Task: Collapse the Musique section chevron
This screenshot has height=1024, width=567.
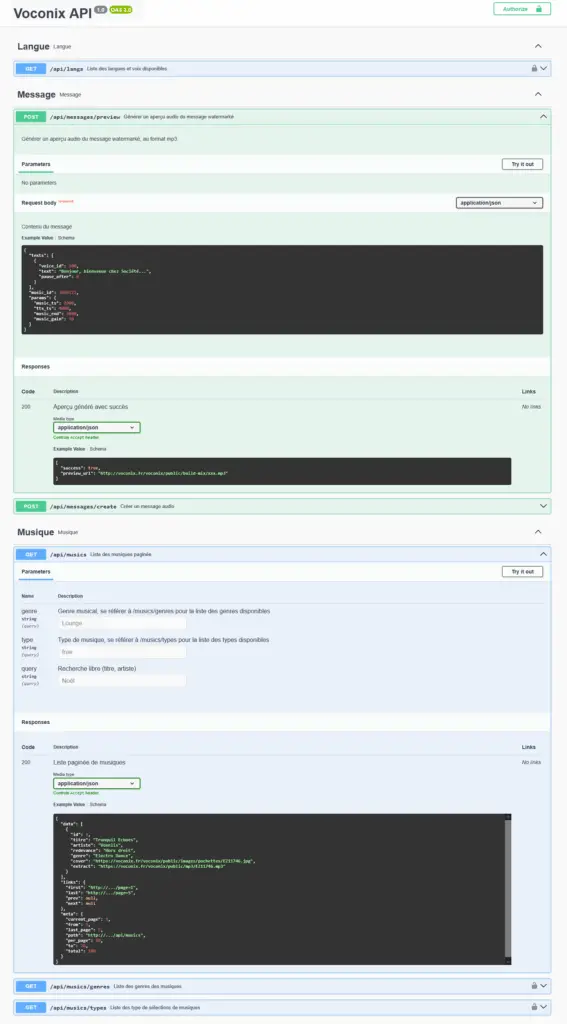Action: point(538,532)
